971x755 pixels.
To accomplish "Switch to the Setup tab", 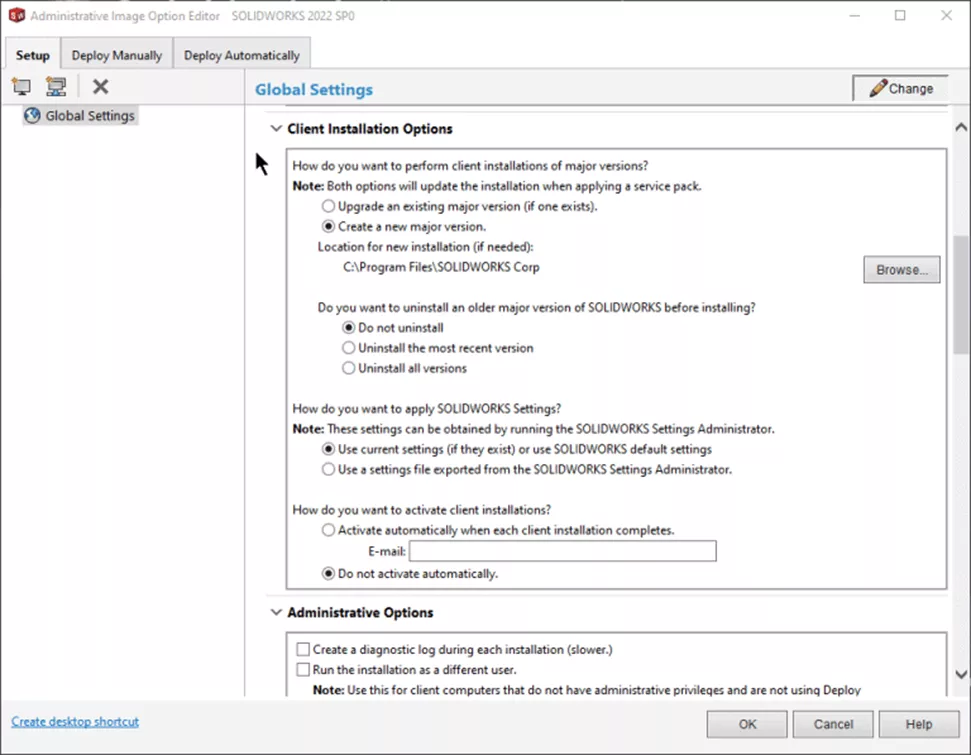I will click(33, 55).
